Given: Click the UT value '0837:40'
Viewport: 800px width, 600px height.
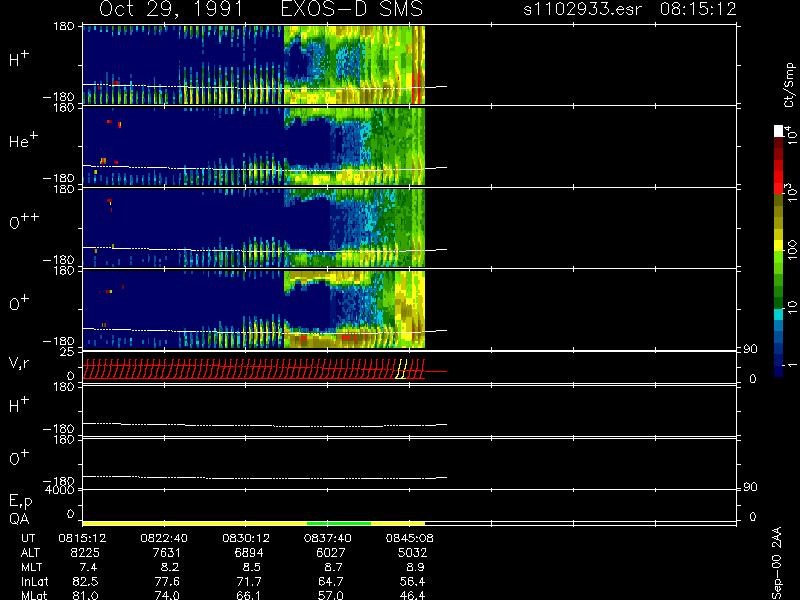Looking at the screenshot, I should coord(328,538).
